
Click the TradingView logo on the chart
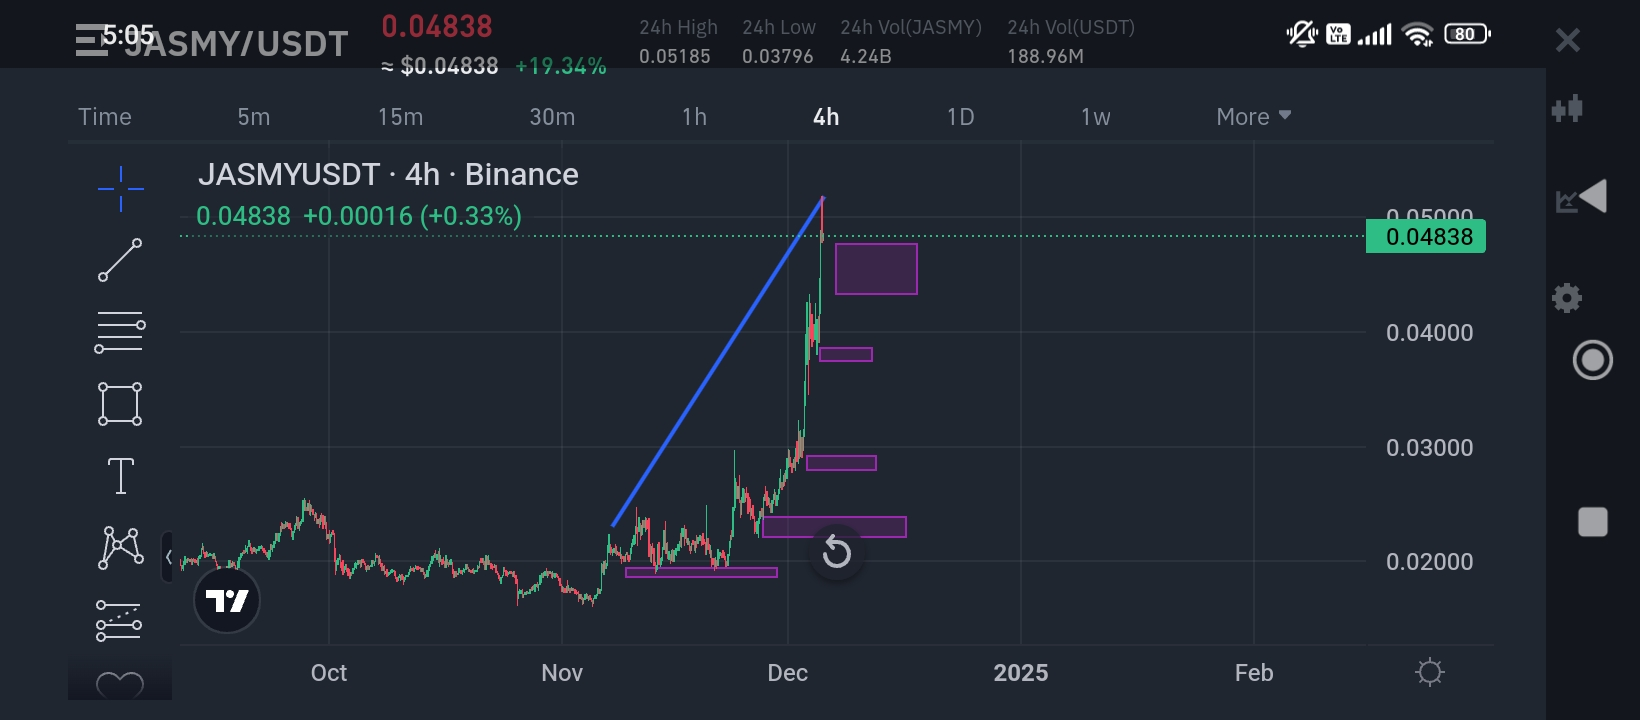pyautogui.click(x=227, y=600)
